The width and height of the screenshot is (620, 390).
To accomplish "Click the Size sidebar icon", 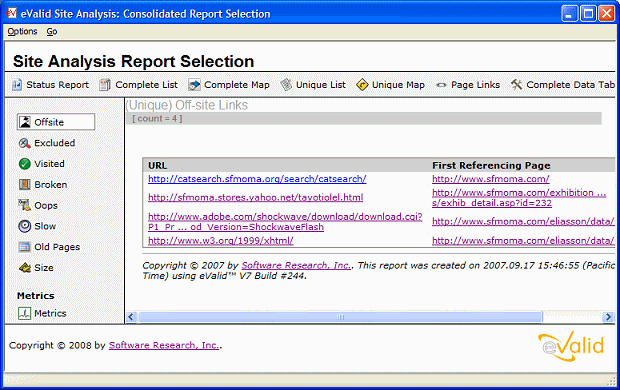I will coord(25,268).
